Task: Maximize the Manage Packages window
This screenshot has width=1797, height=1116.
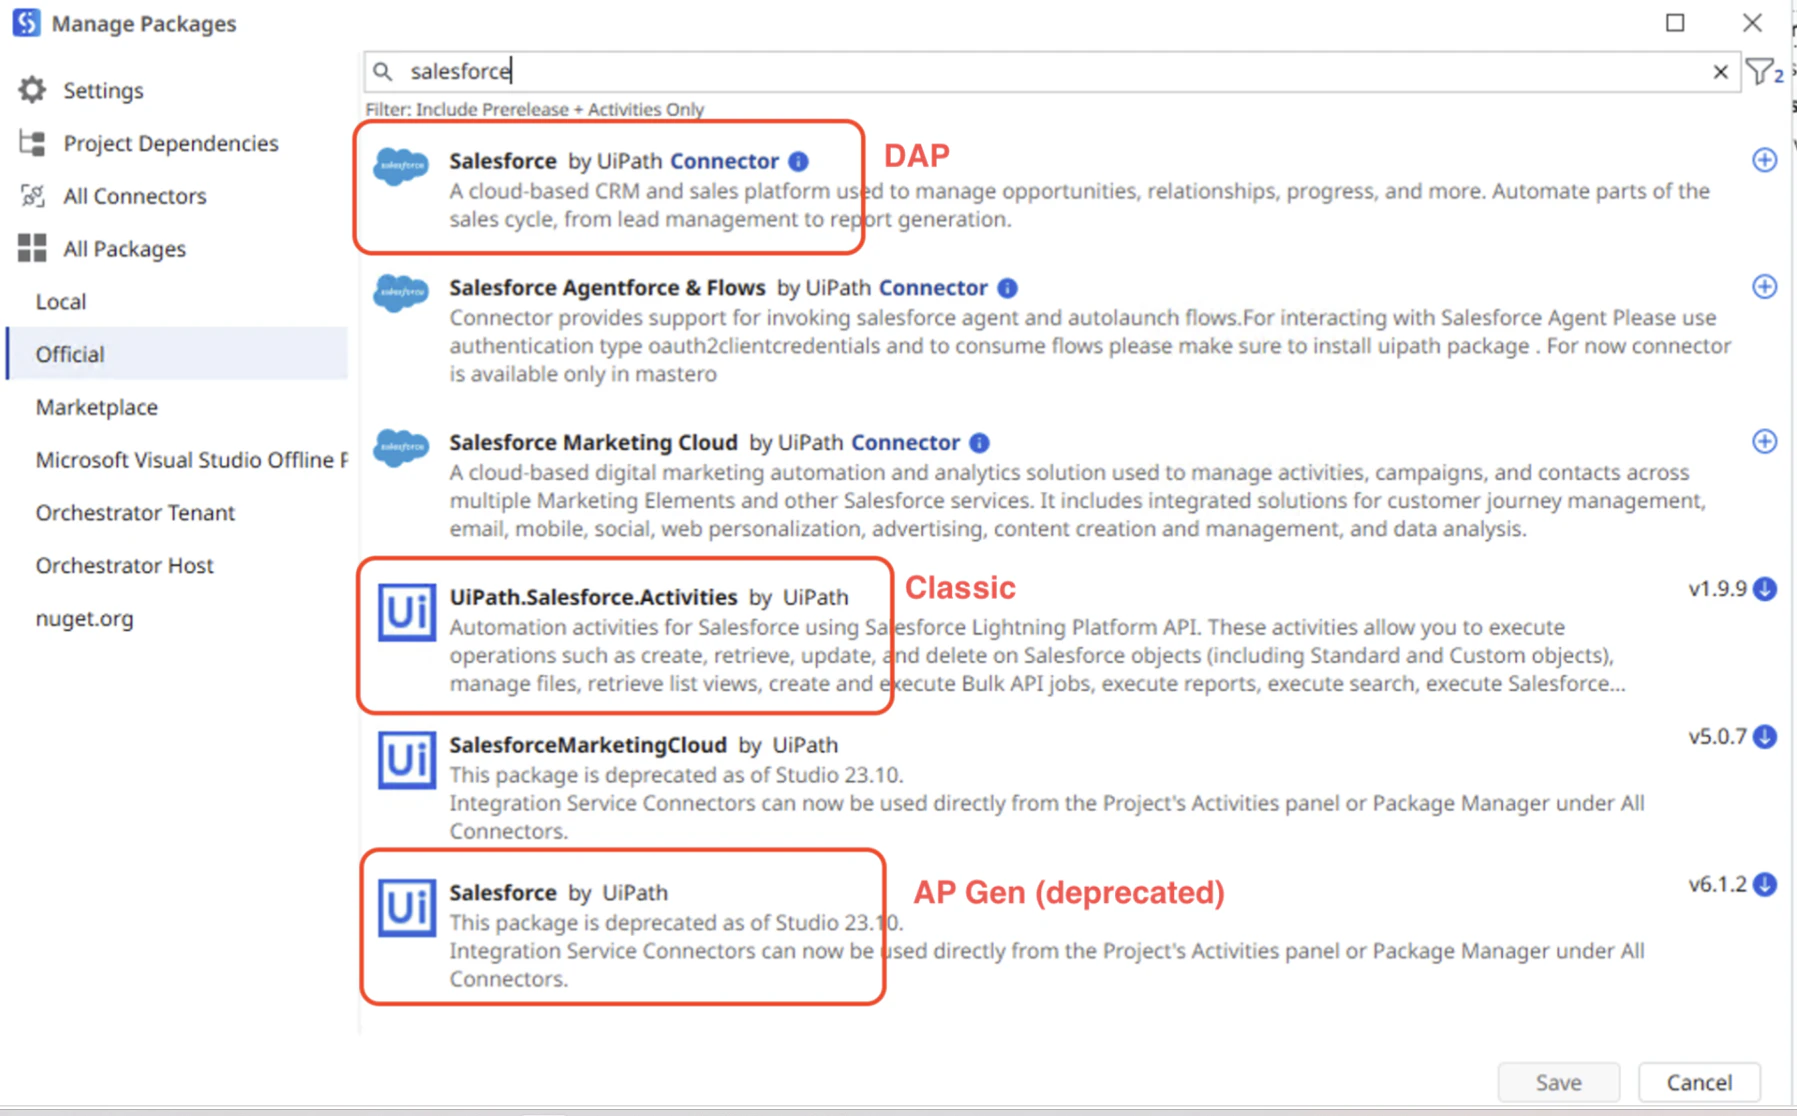Action: coord(1675,22)
